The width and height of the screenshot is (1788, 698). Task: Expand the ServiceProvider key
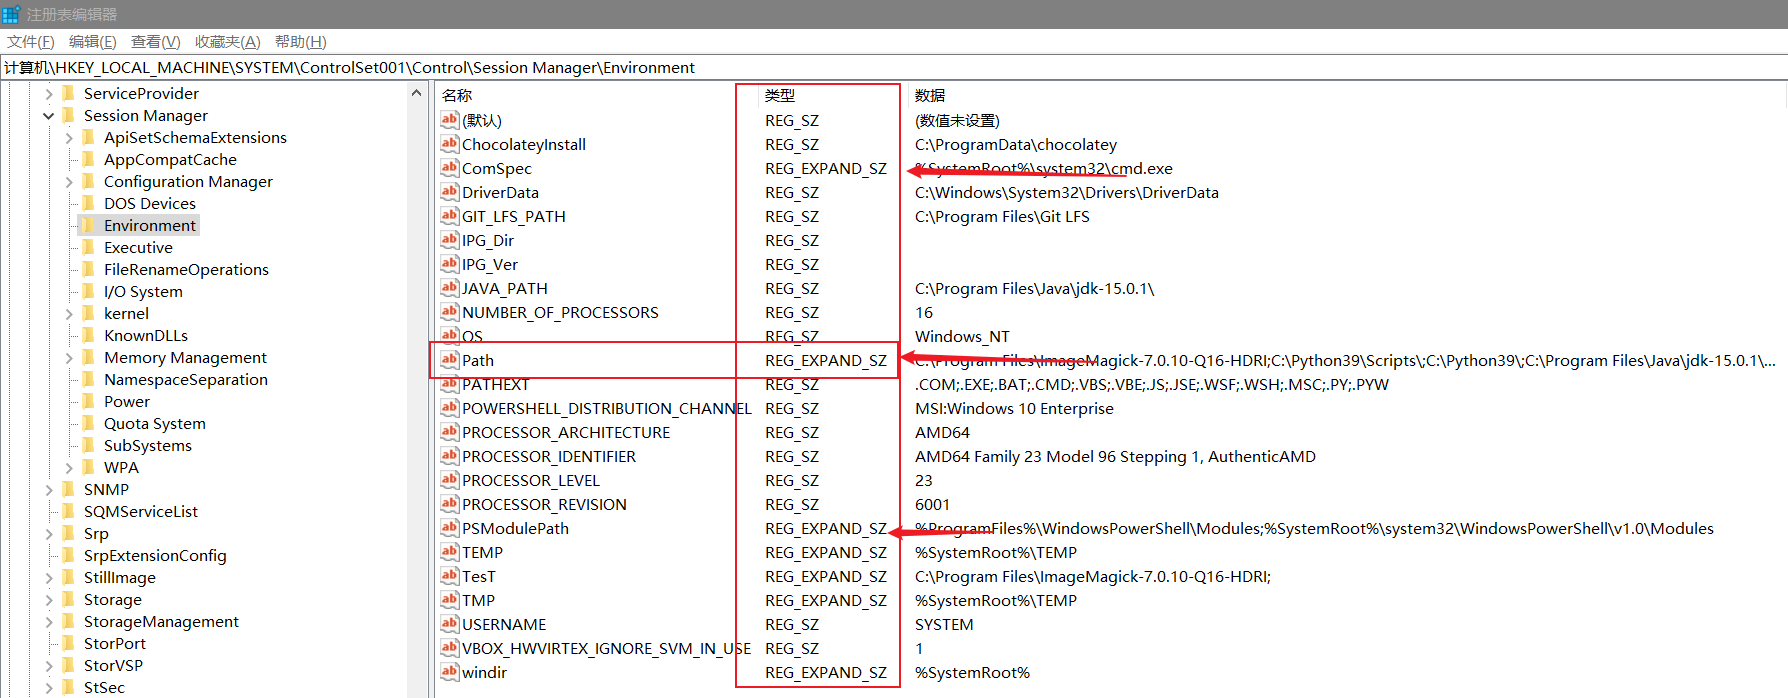pos(48,94)
